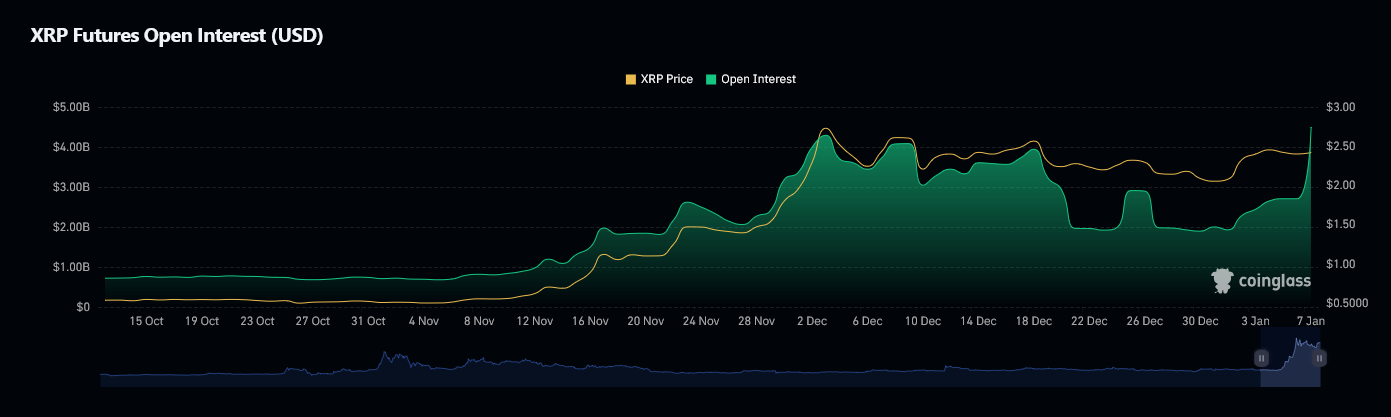This screenshot has width=1391, height=417.
Task: Click the 14 Dec date label
Action: [979, 321]
